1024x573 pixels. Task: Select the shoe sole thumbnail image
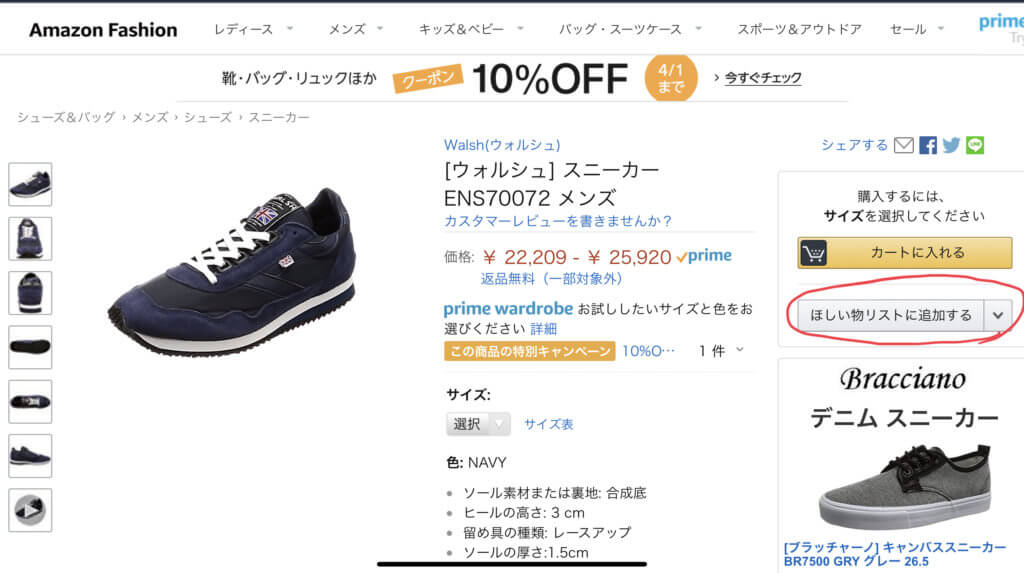tap(30, 347)
